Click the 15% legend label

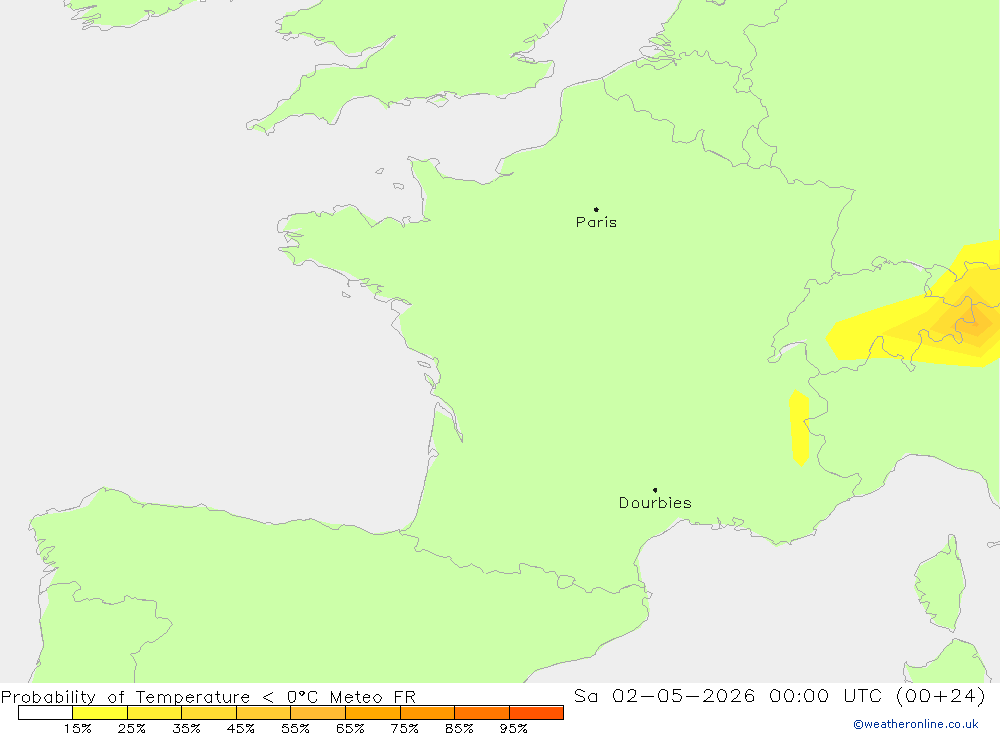pyautogui.click(x=77, y=728)
